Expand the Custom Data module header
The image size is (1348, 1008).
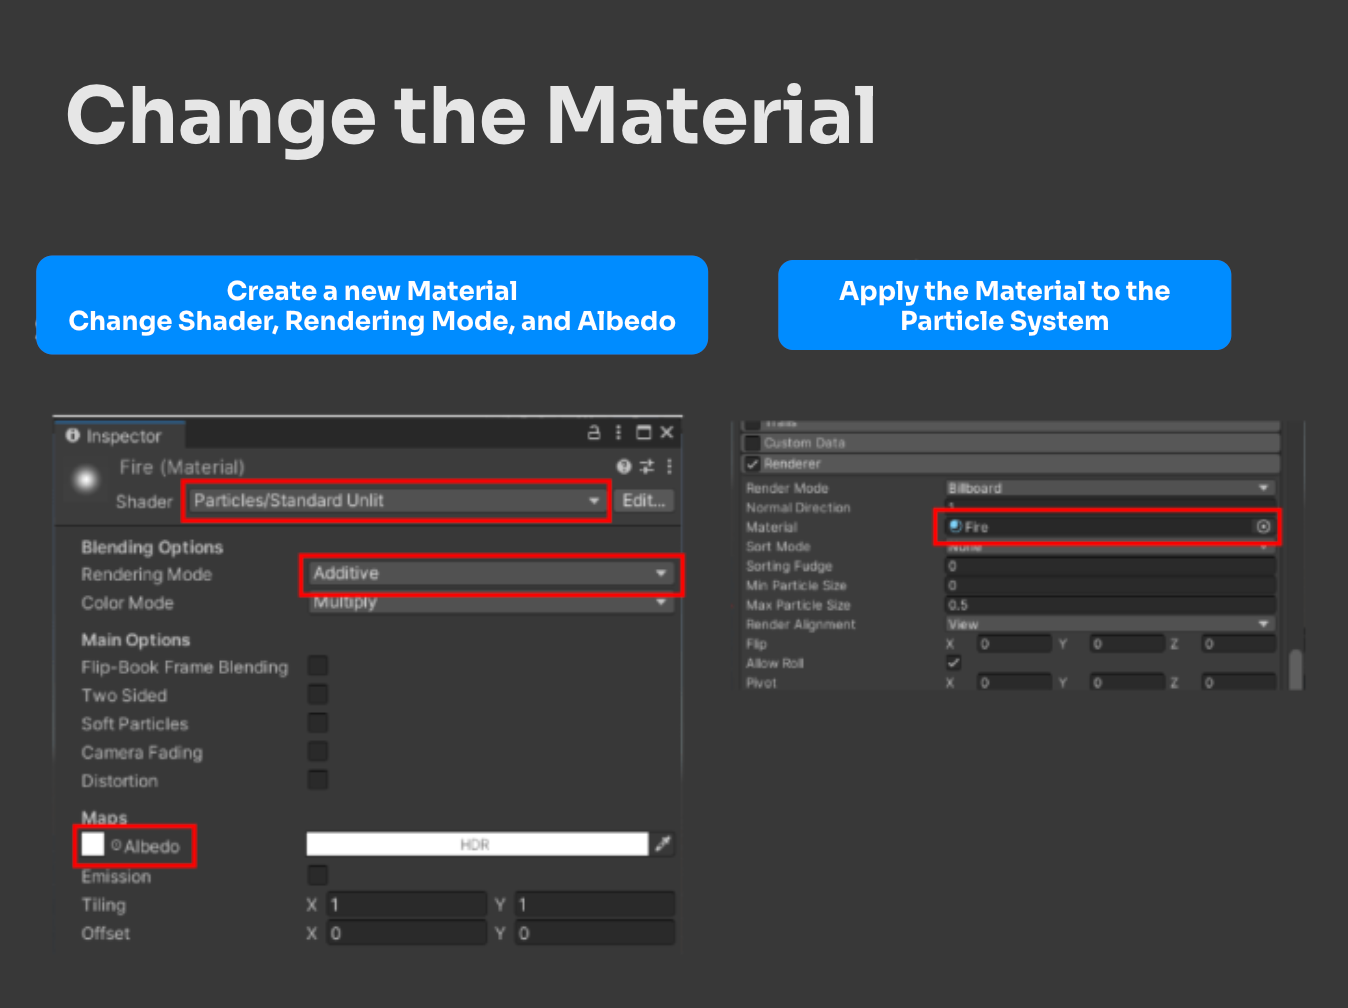[1010, 443]
